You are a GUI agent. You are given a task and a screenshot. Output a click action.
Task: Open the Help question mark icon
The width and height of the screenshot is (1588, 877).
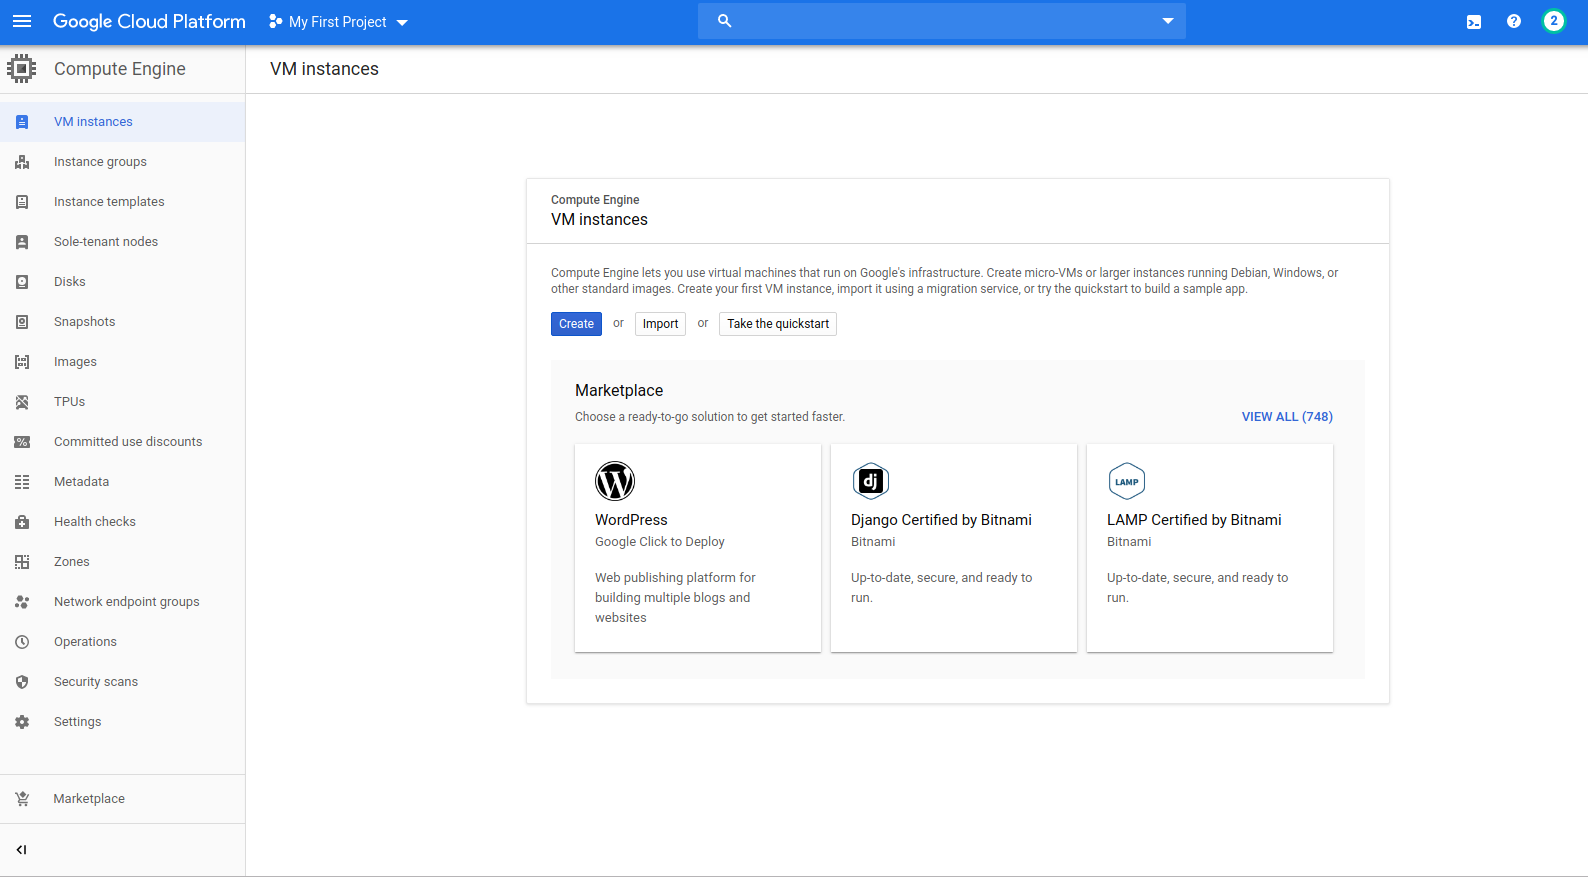coord(1514,21)
